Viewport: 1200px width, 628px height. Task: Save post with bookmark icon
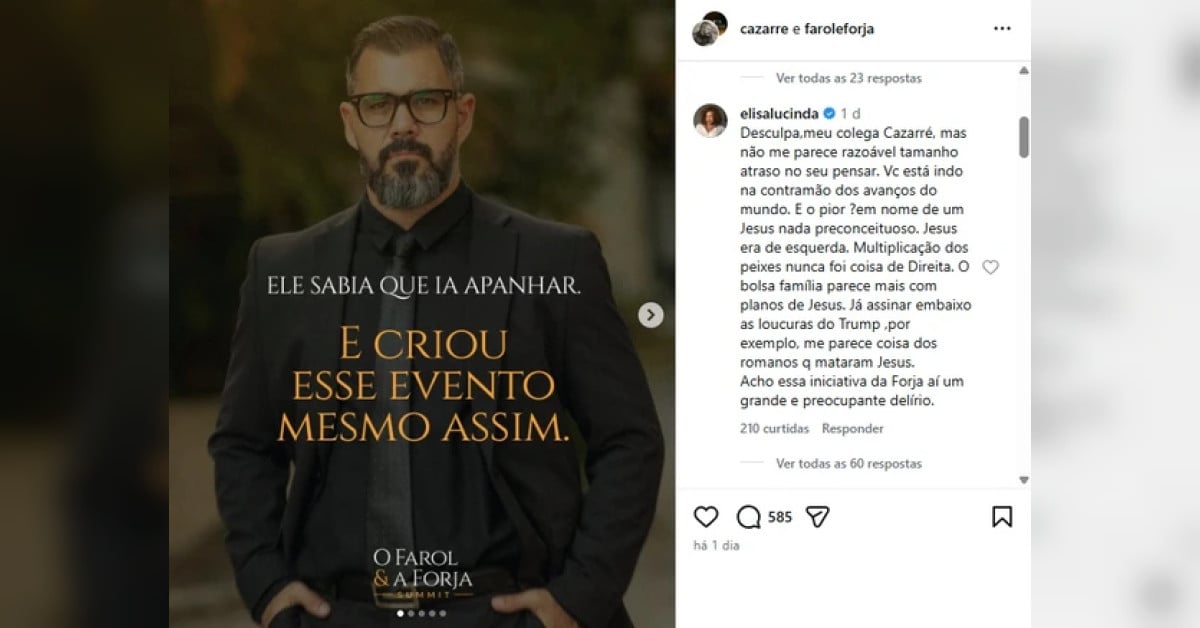(1001, 517)
